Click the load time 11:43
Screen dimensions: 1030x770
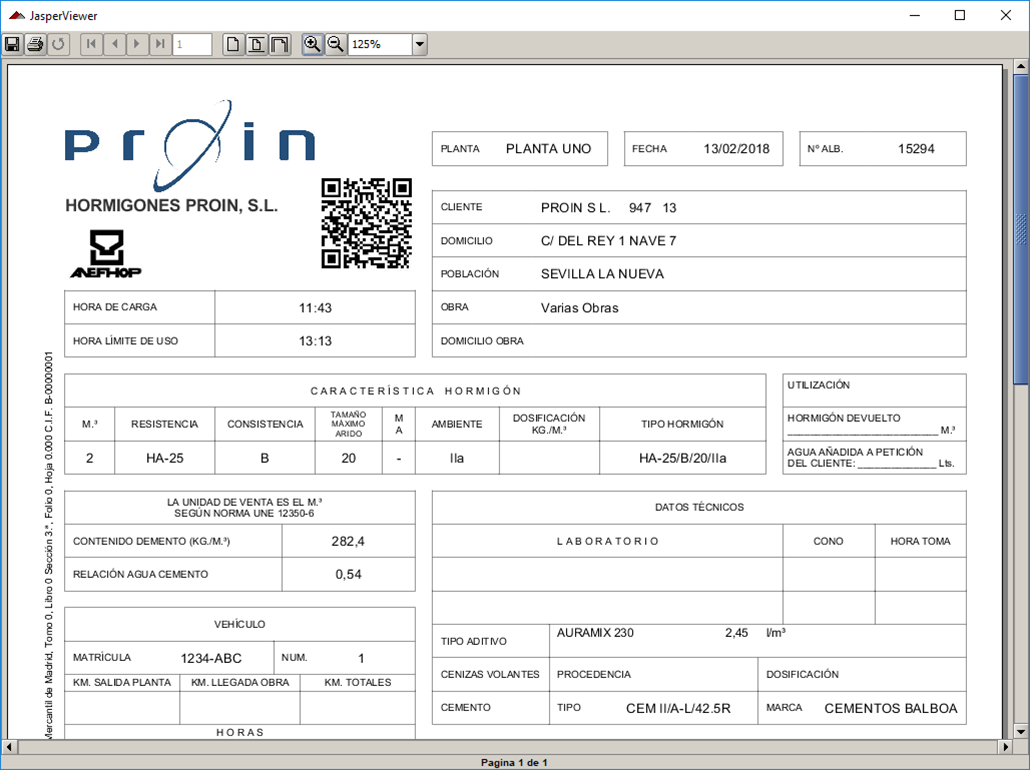coord(315,308)
